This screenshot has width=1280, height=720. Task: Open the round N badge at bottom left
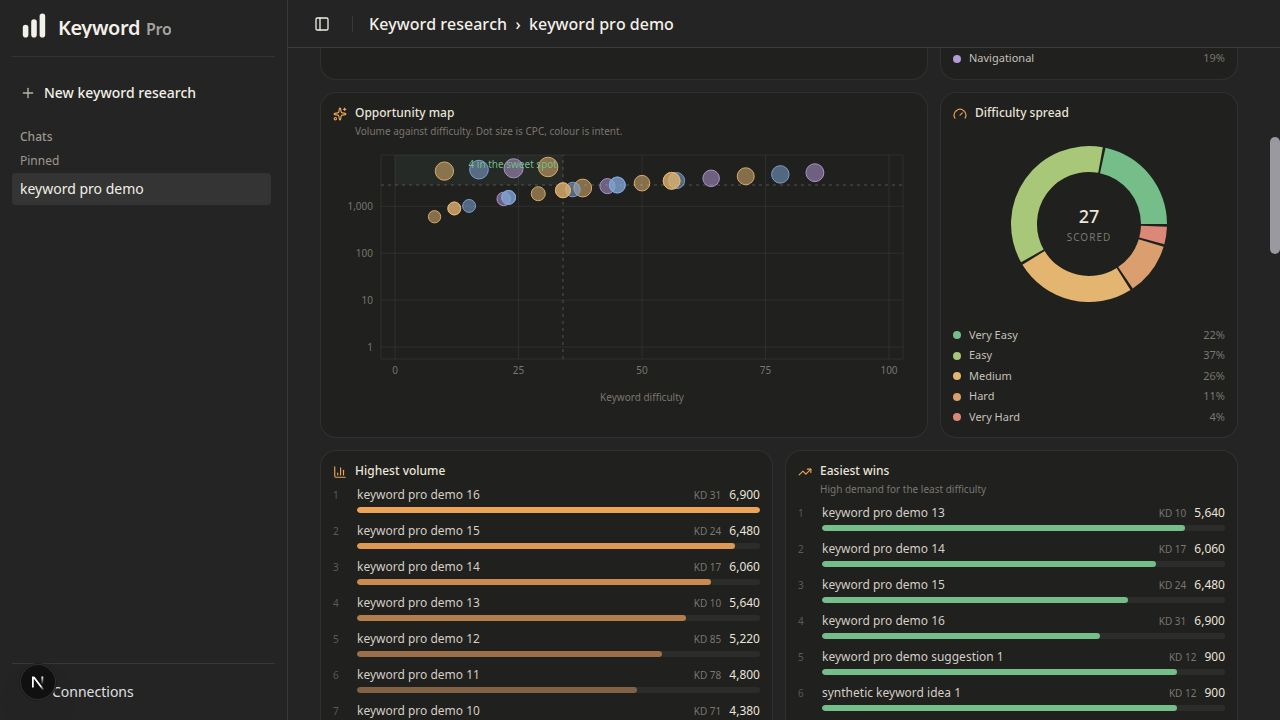tap(37, 683)
